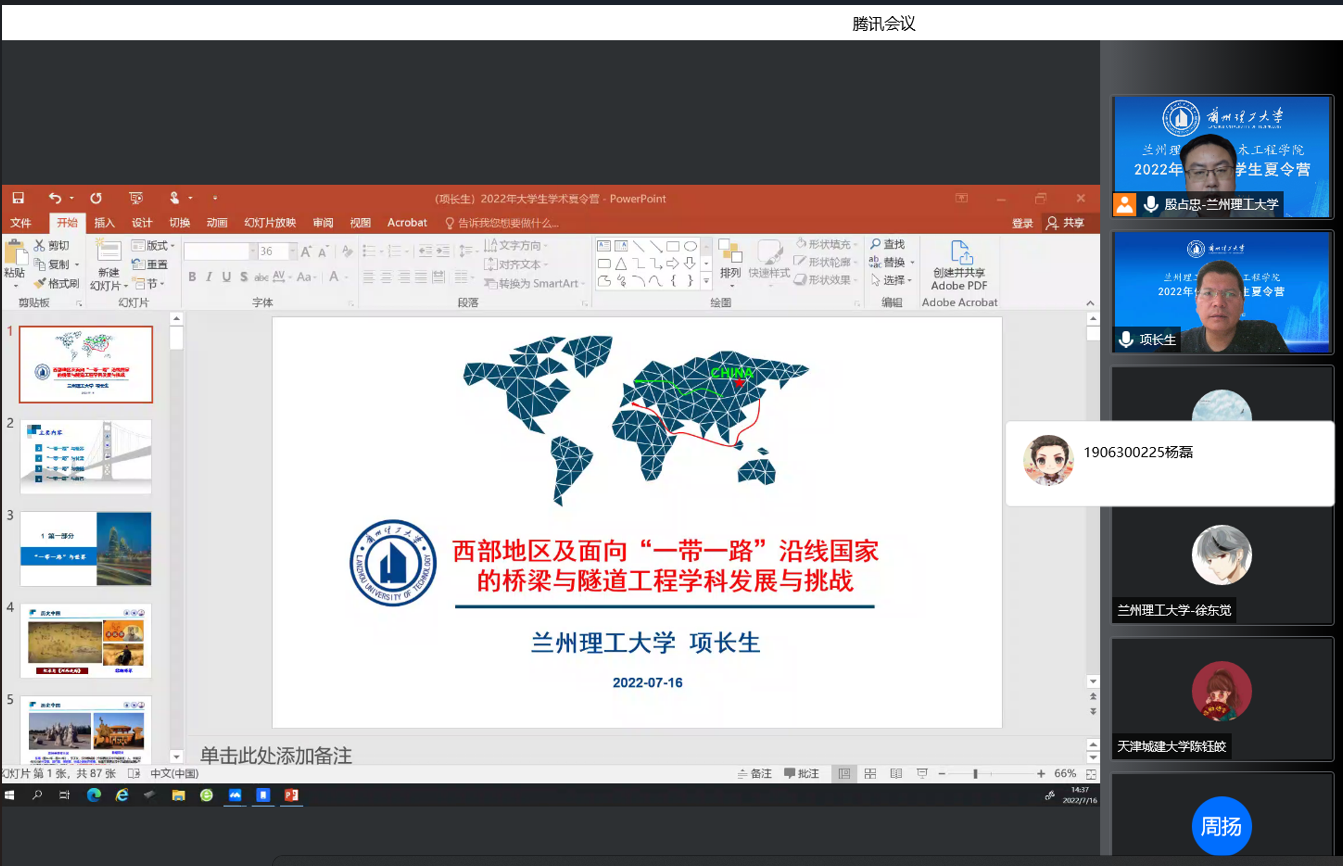Click the zoom slider in status bar

click(x=975, y=774)
